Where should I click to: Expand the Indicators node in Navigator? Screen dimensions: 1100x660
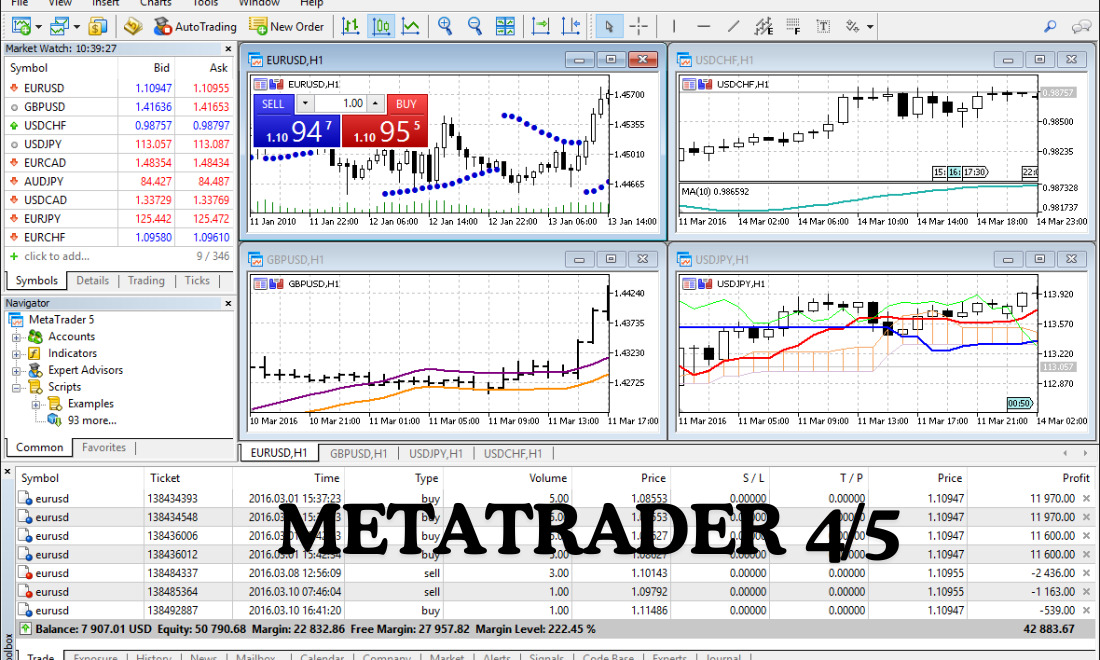click(x=16, y=354)
